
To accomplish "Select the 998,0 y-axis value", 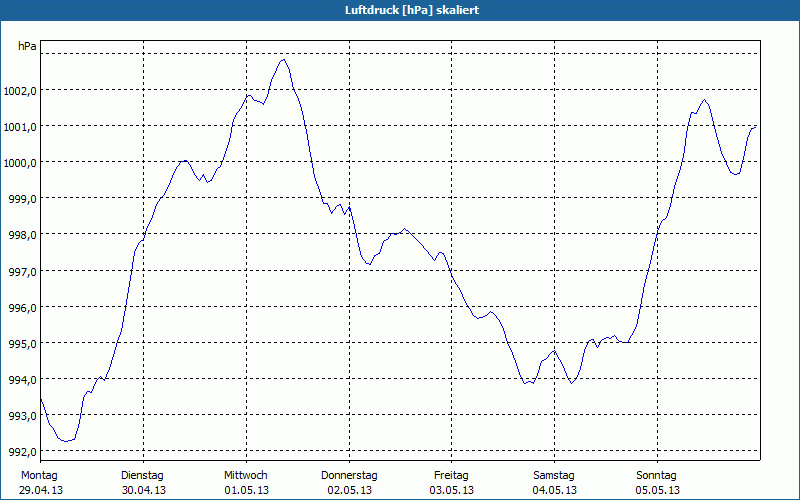I will (22, 236).
